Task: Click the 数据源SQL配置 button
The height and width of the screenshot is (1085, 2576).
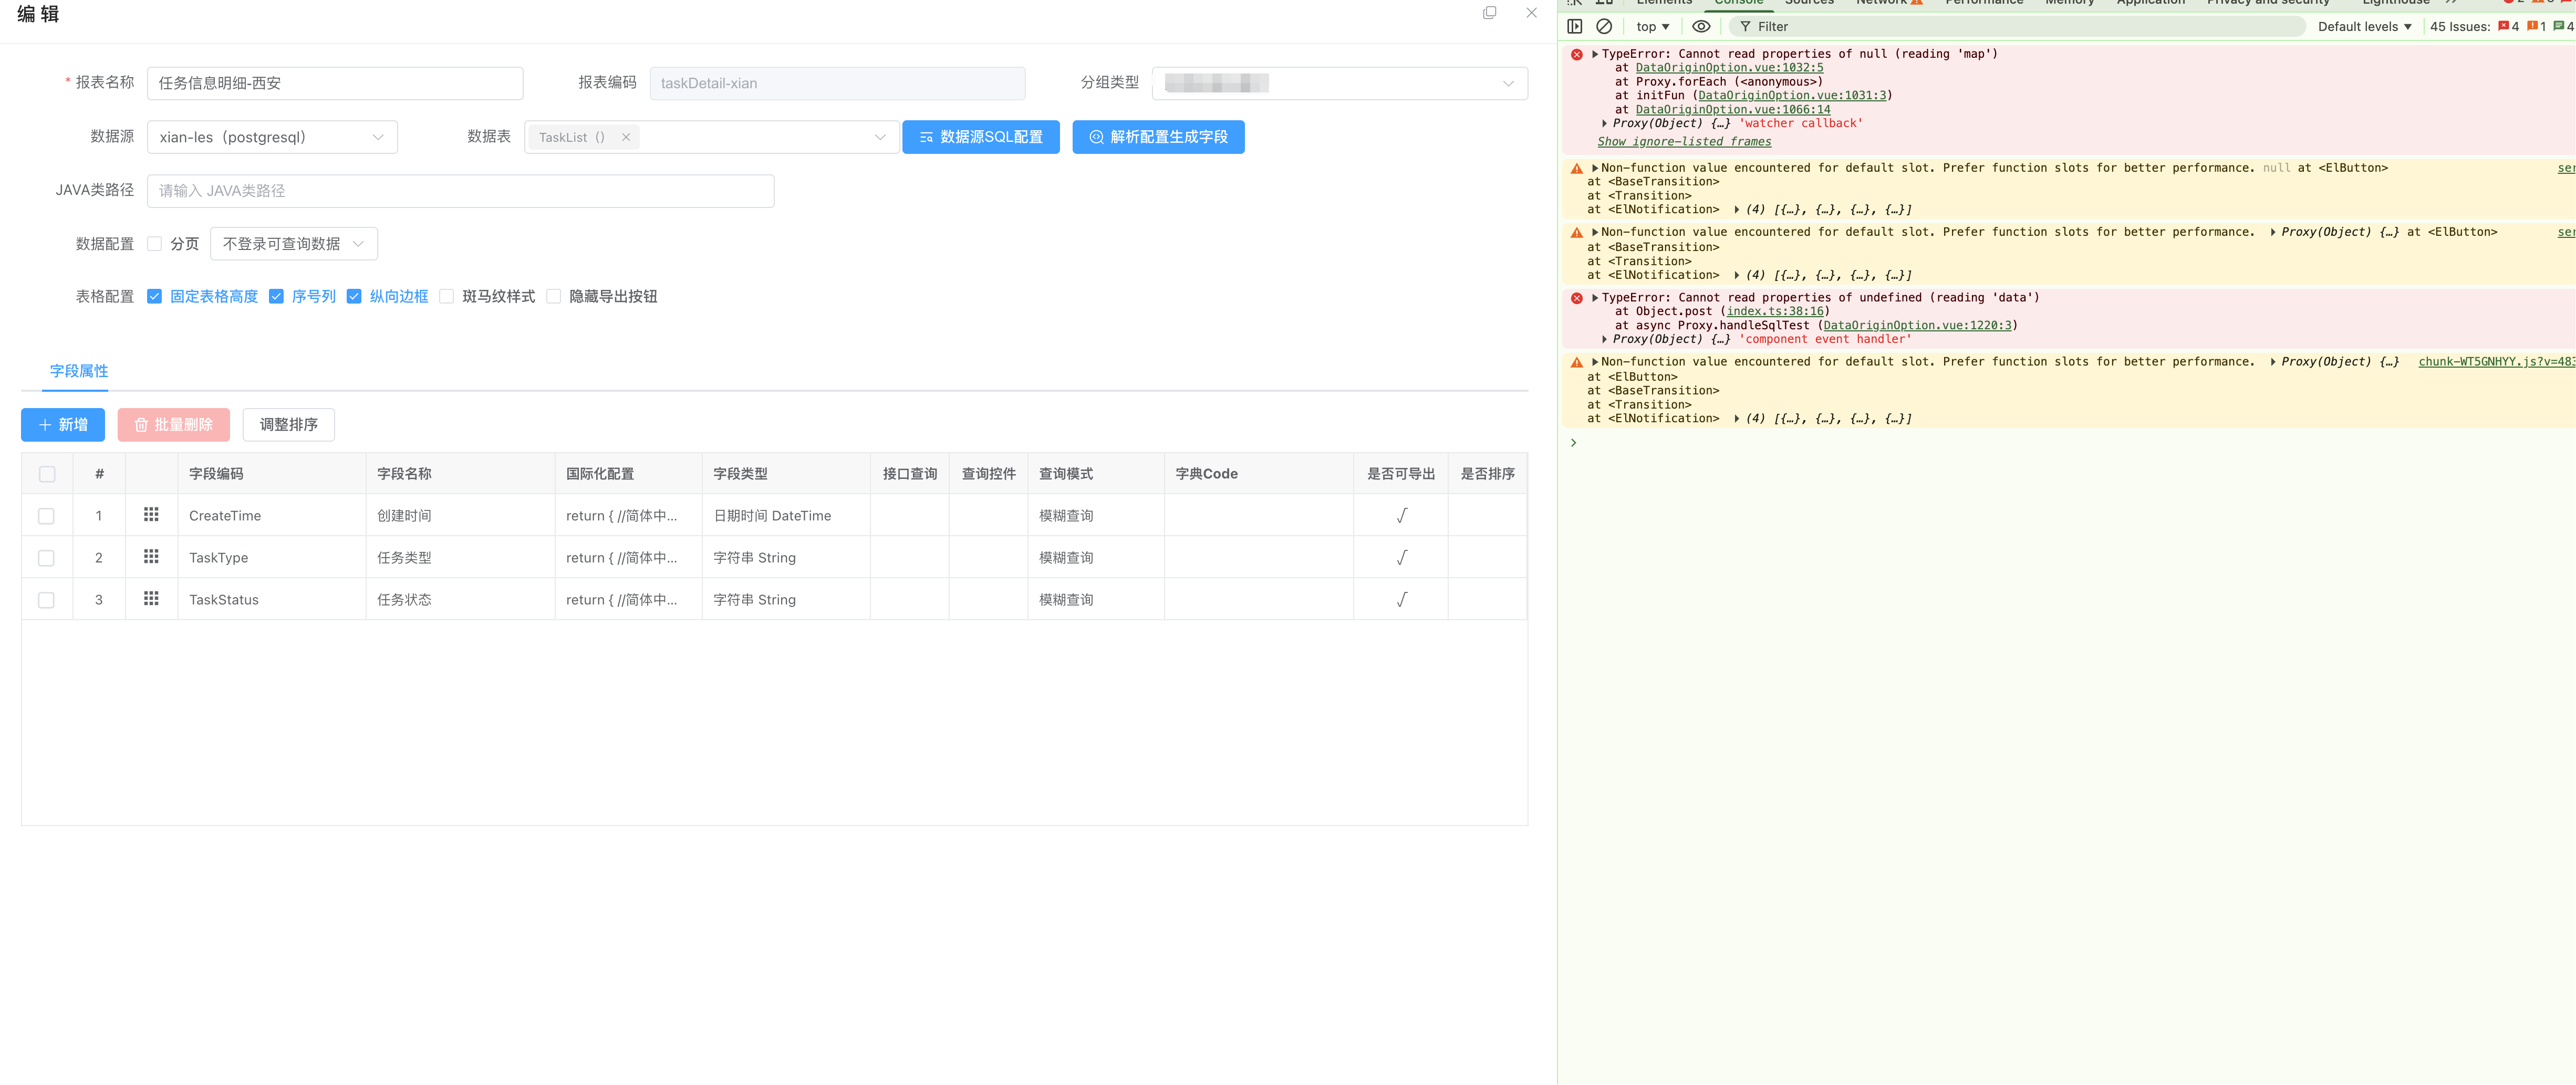Action: click(980, 138)
